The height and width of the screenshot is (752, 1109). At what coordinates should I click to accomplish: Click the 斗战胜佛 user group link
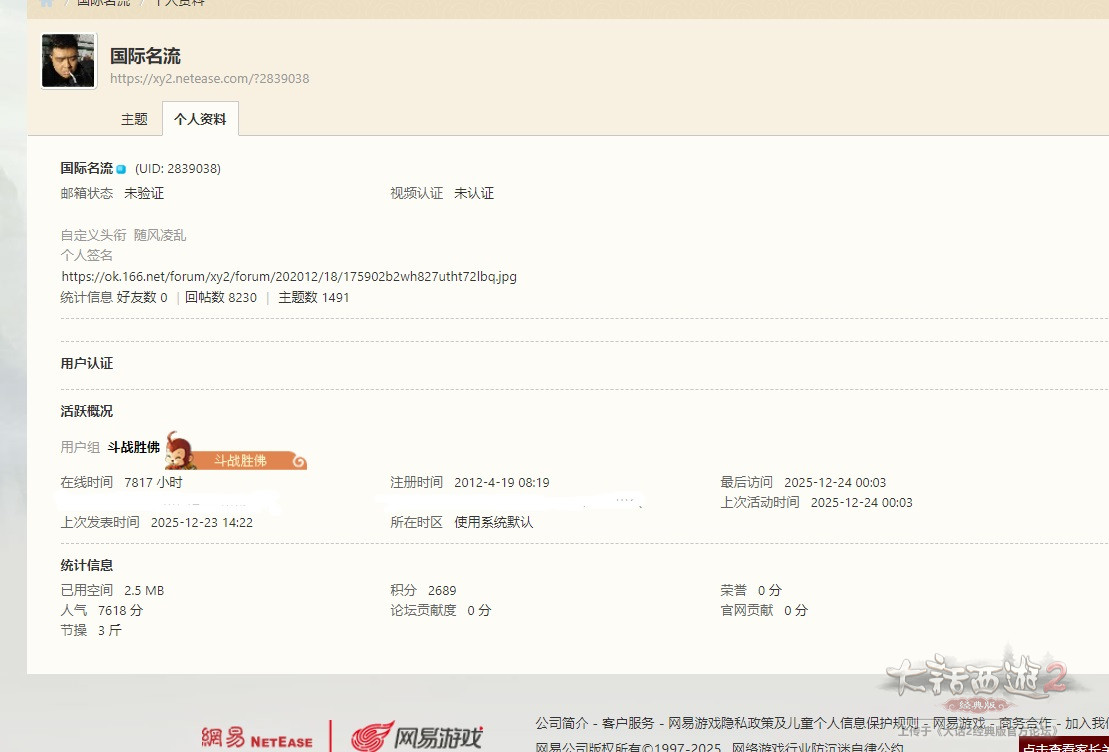[134, 447]
